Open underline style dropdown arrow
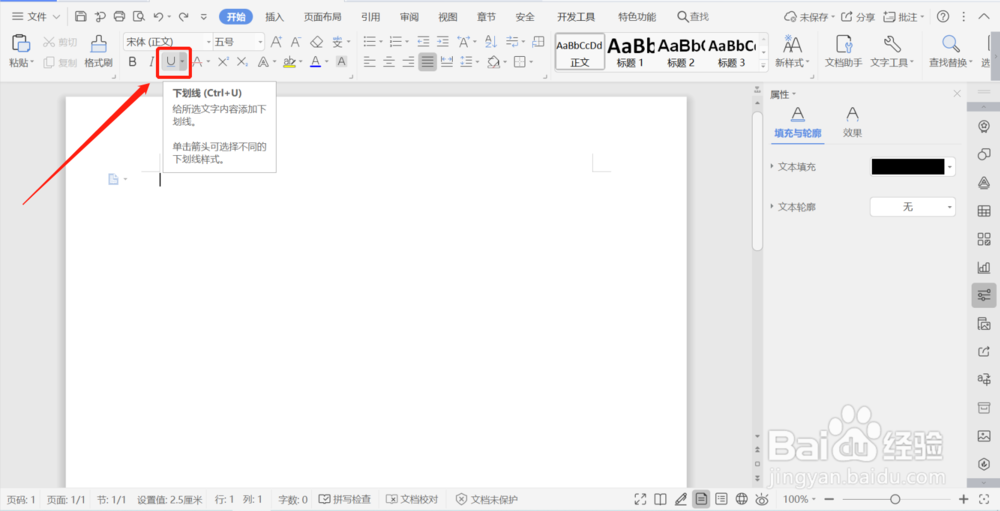The width and height of the screenshot is (1000, 511). click(x=183, y=62)
